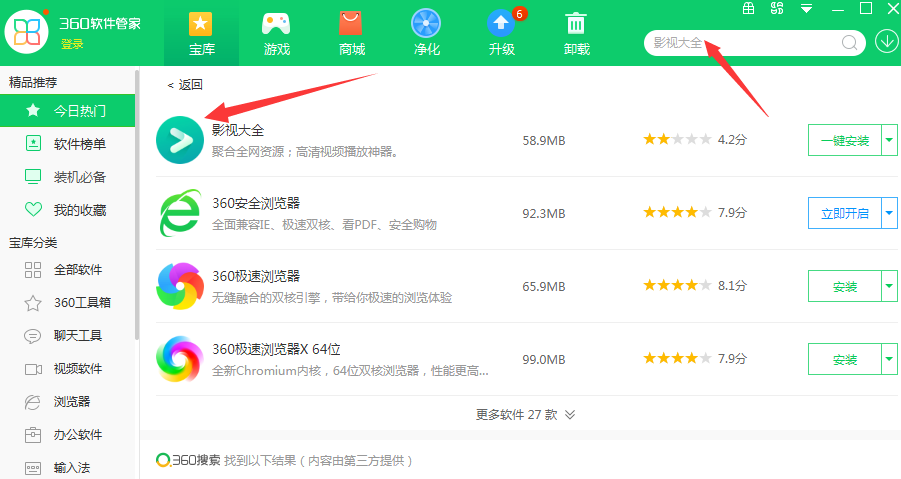This screenshot has width=901, height=479.
Task: Click the star rating of 360极速浏览器
Action: 677,285
